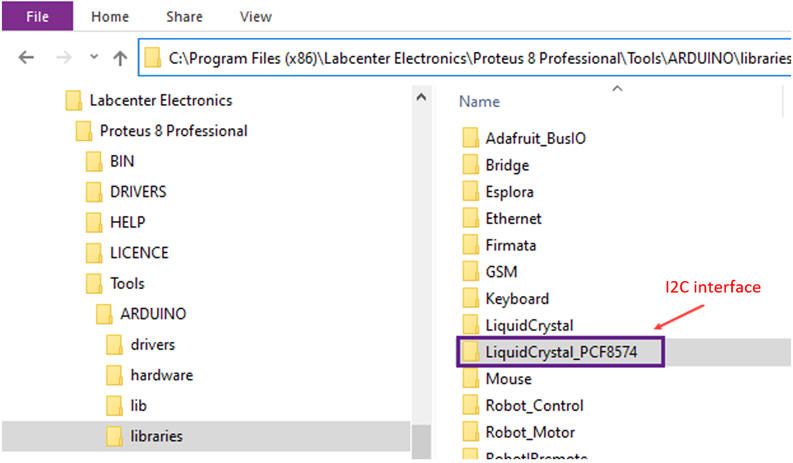Click the Back navigation arrow
Image resolution: width=793 pixels, height=463 pixels.
[x=26, y=58]
